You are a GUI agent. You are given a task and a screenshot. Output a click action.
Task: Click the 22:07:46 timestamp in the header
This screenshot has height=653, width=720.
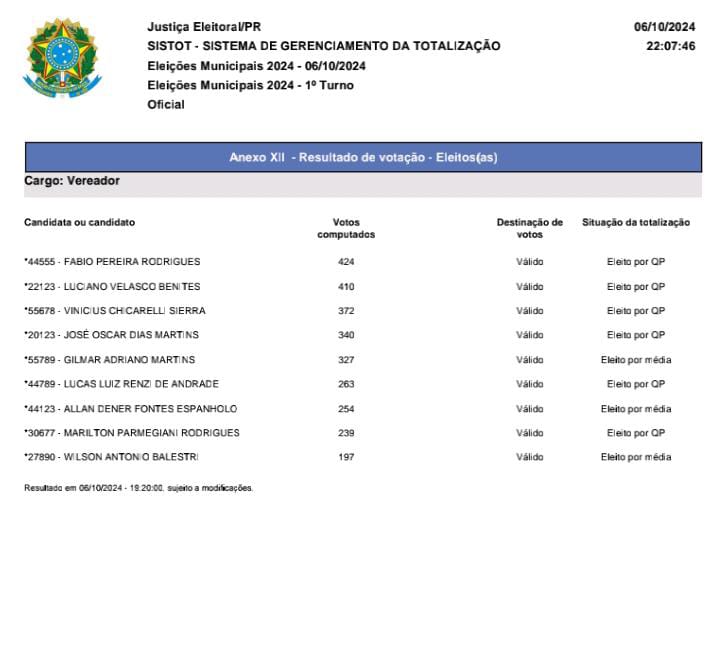coord(670,46)
